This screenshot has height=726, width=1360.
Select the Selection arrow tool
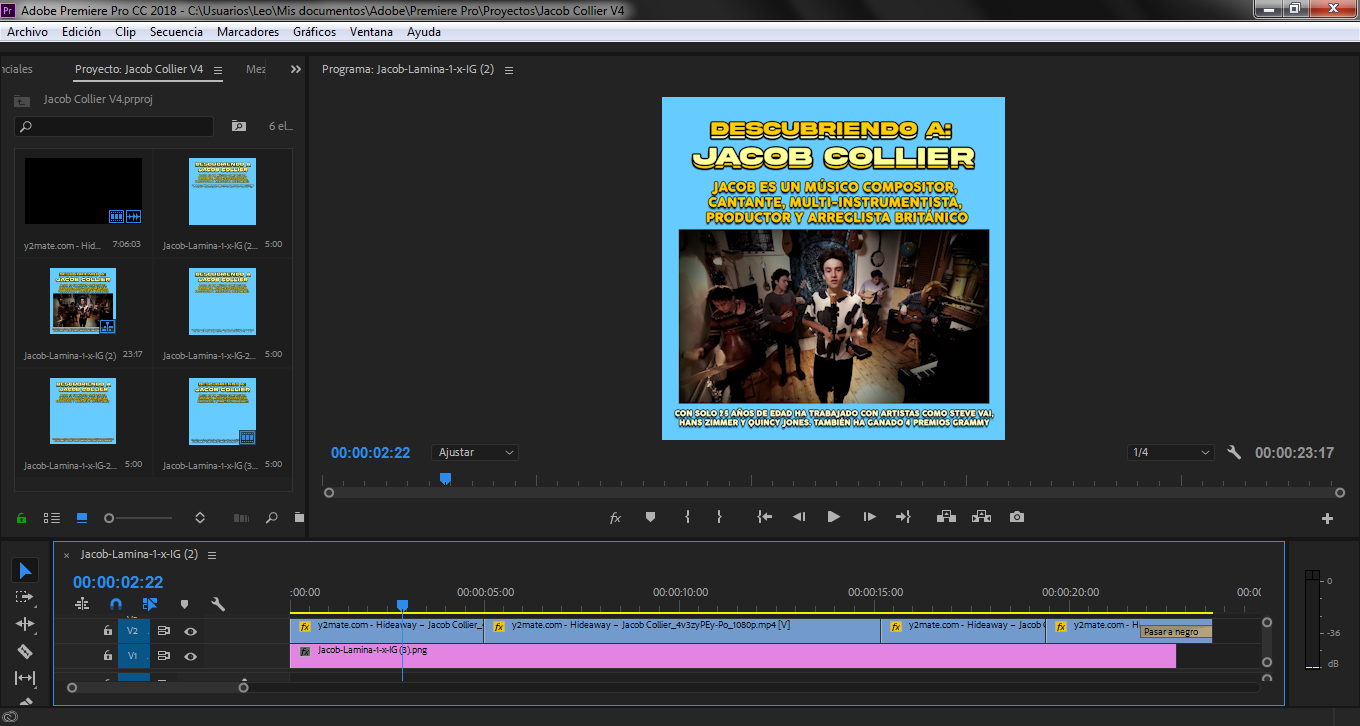click(x=25, y=571)
